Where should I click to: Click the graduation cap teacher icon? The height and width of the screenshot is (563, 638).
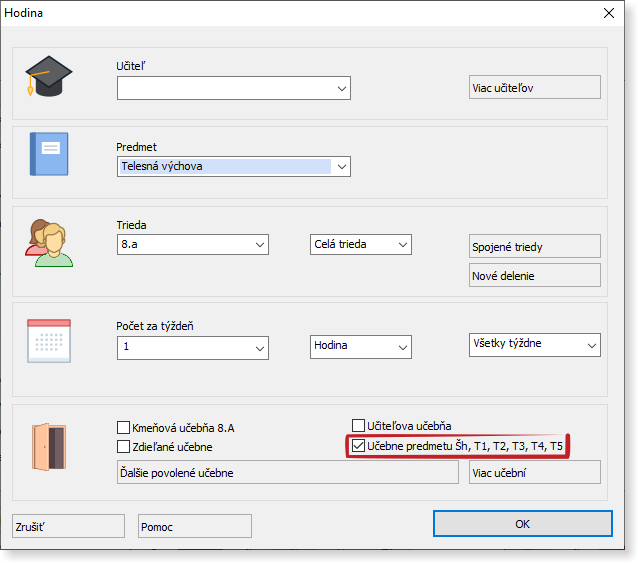(49, 76)
